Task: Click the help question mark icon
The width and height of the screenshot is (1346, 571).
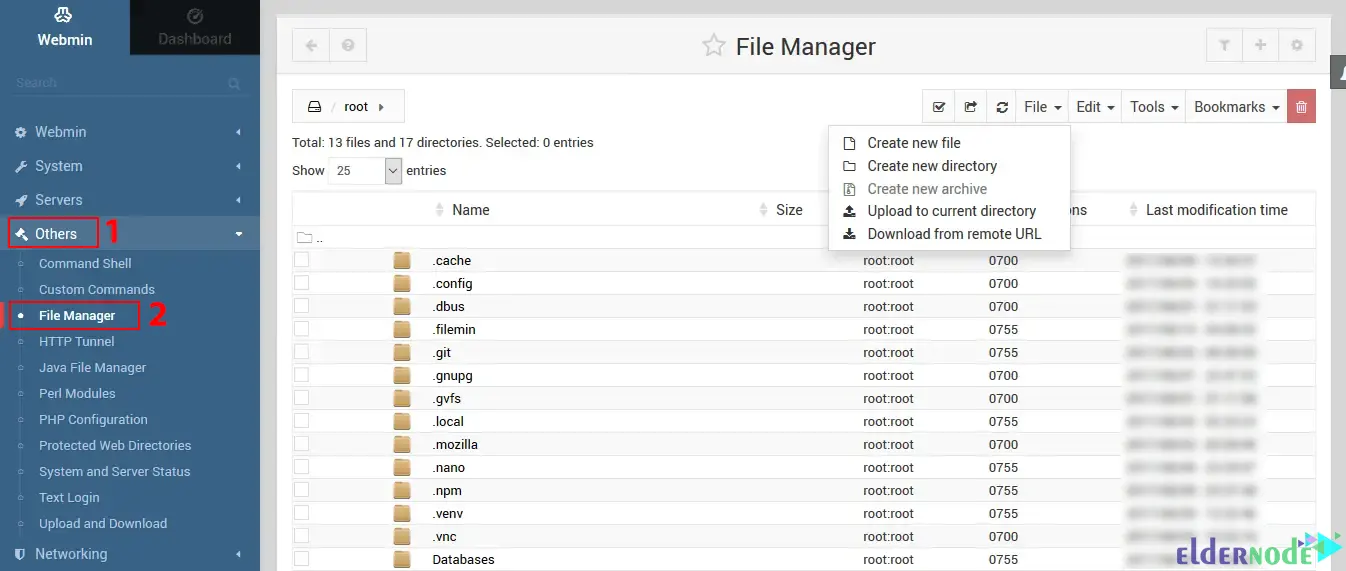Action: (348, 45)
